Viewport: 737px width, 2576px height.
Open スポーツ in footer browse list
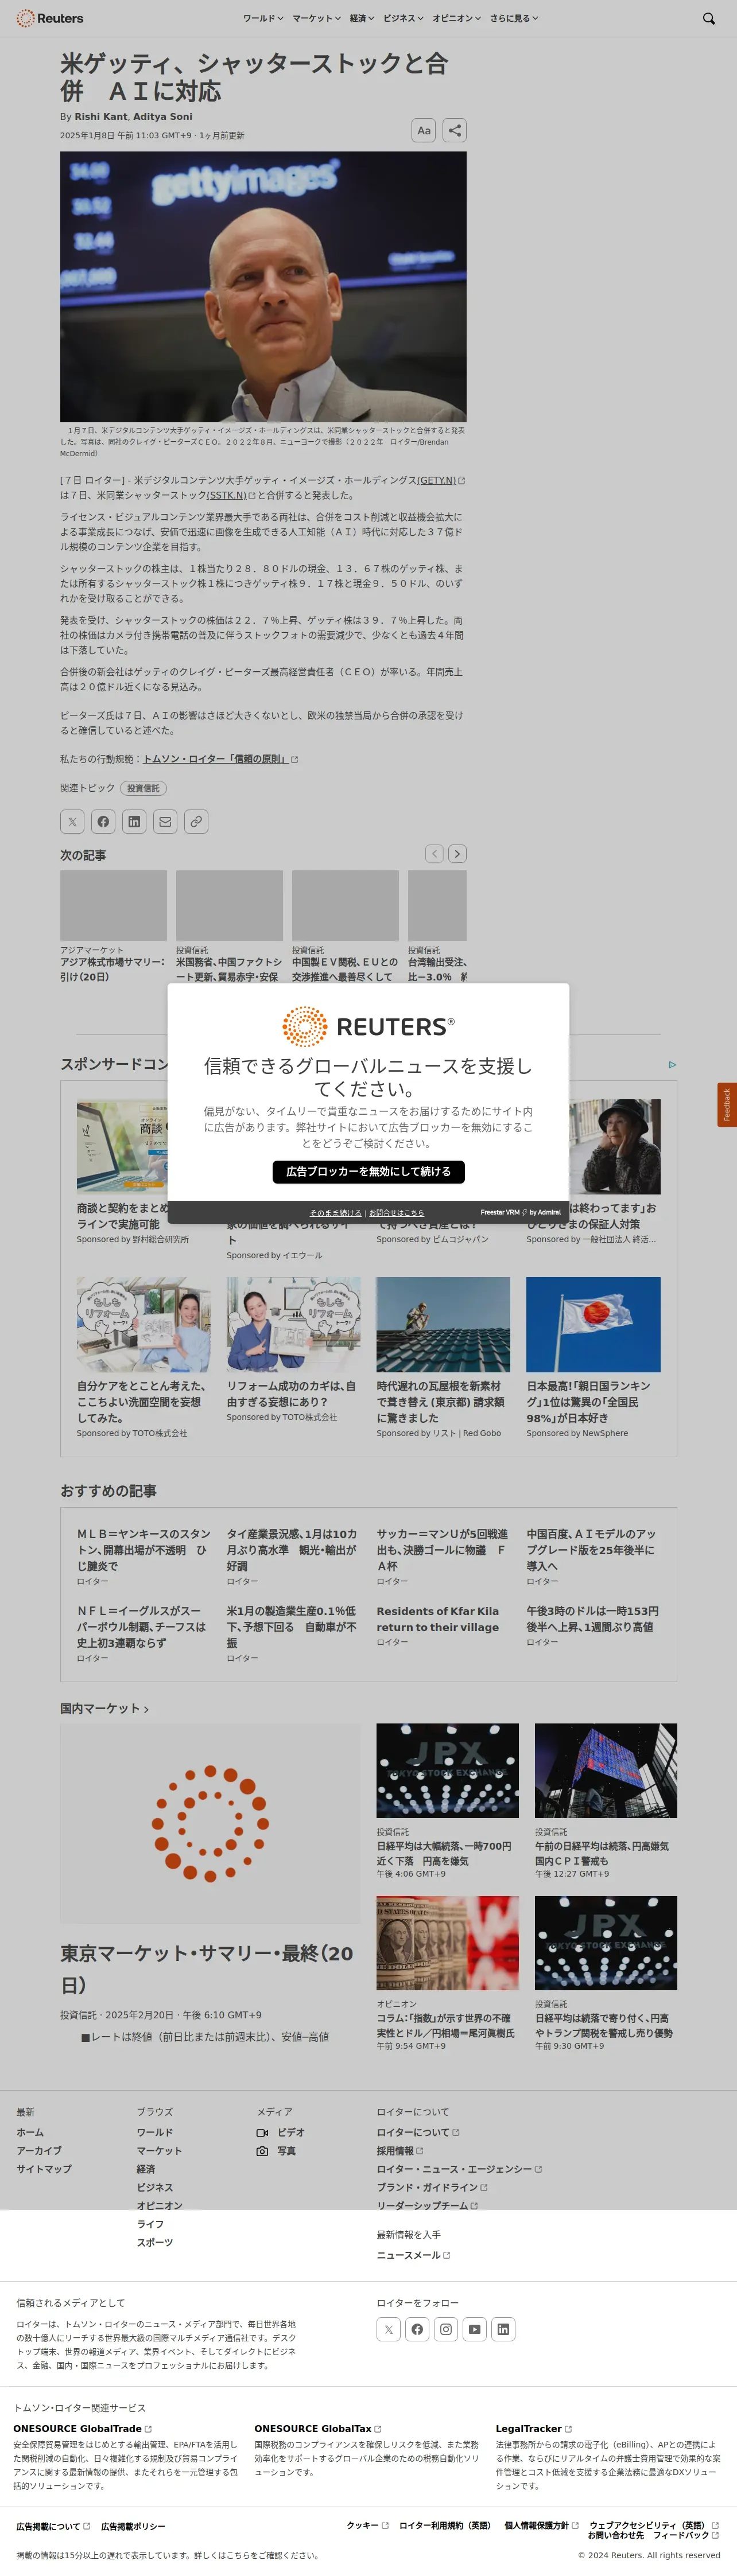click(155, 2242)
